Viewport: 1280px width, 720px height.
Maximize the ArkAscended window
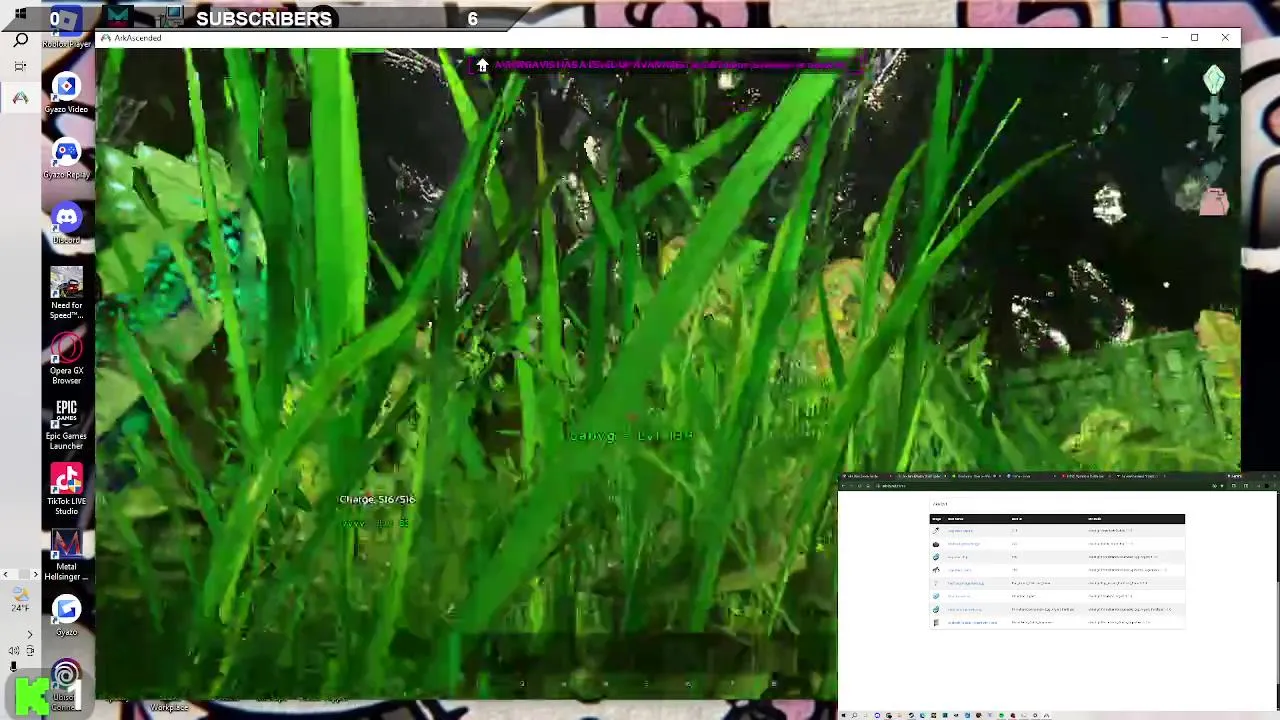pyautogui.click(x=1194, y=38)
